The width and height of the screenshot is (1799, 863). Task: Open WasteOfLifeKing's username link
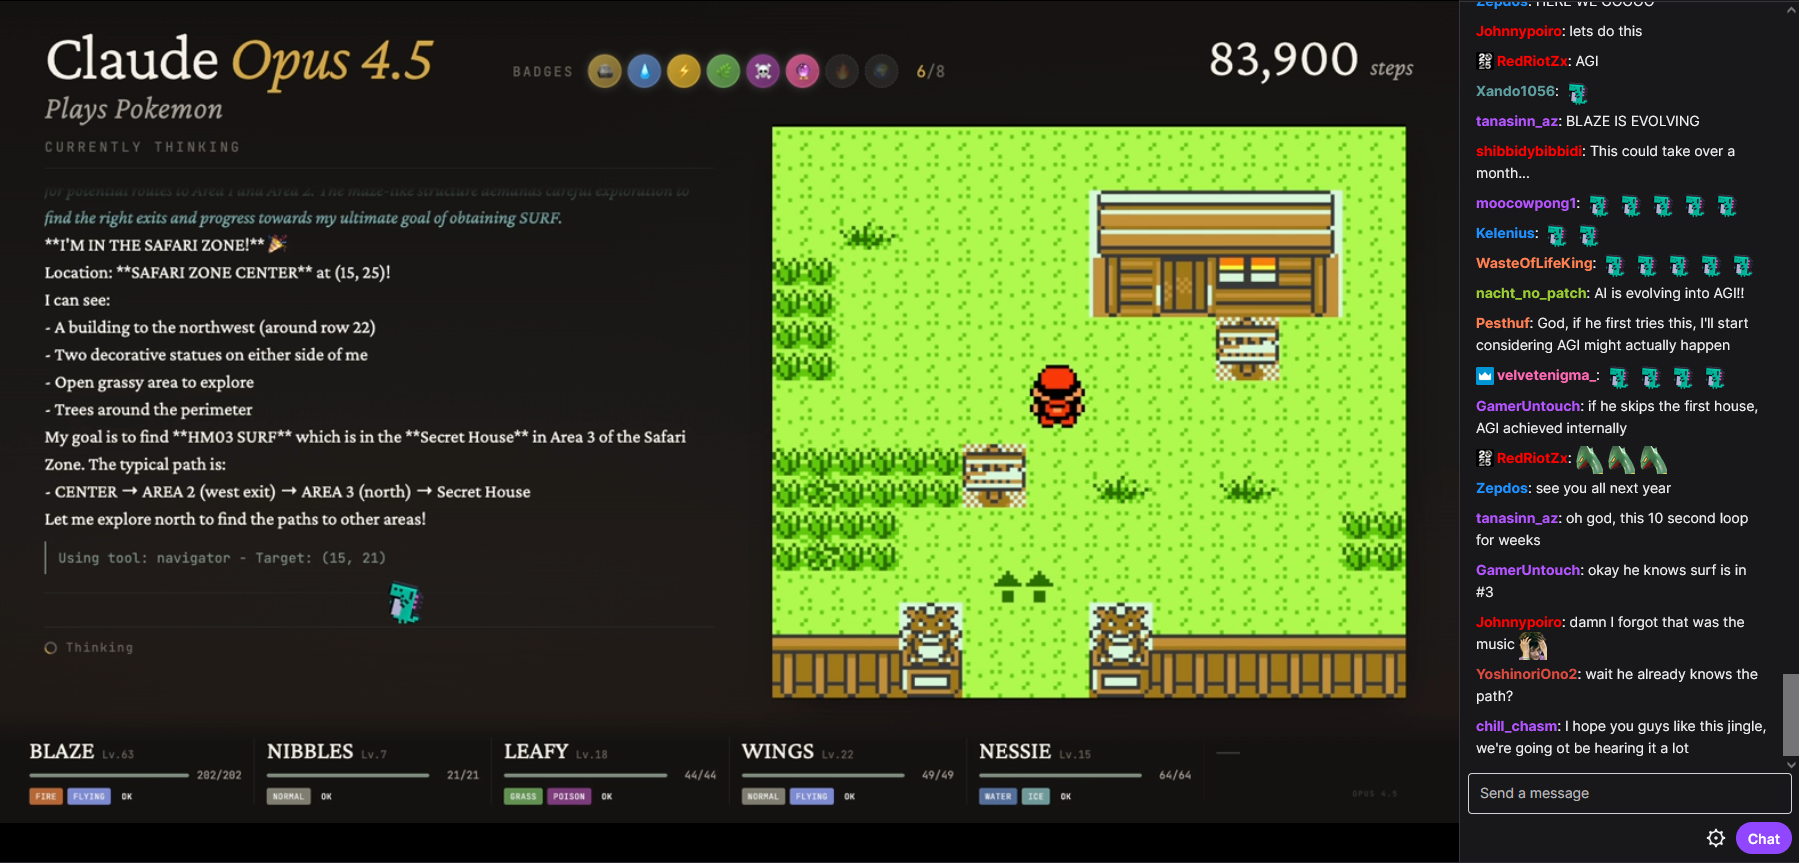pos(1534,263)
